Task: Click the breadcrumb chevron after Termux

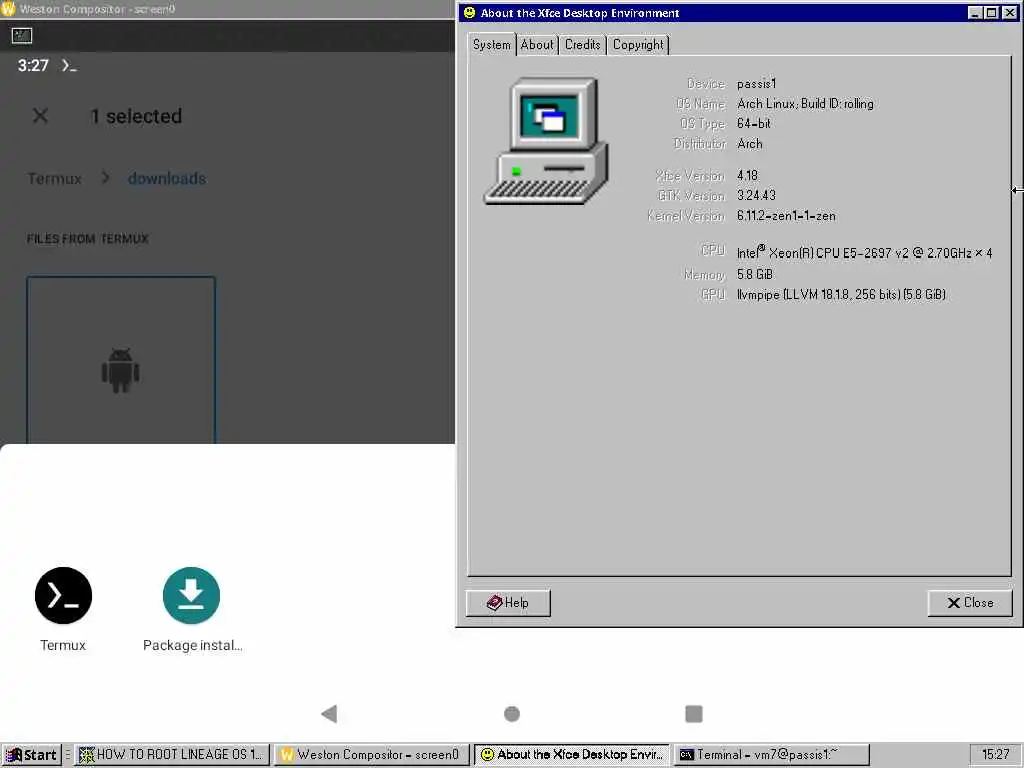Action: click(105, 178)
